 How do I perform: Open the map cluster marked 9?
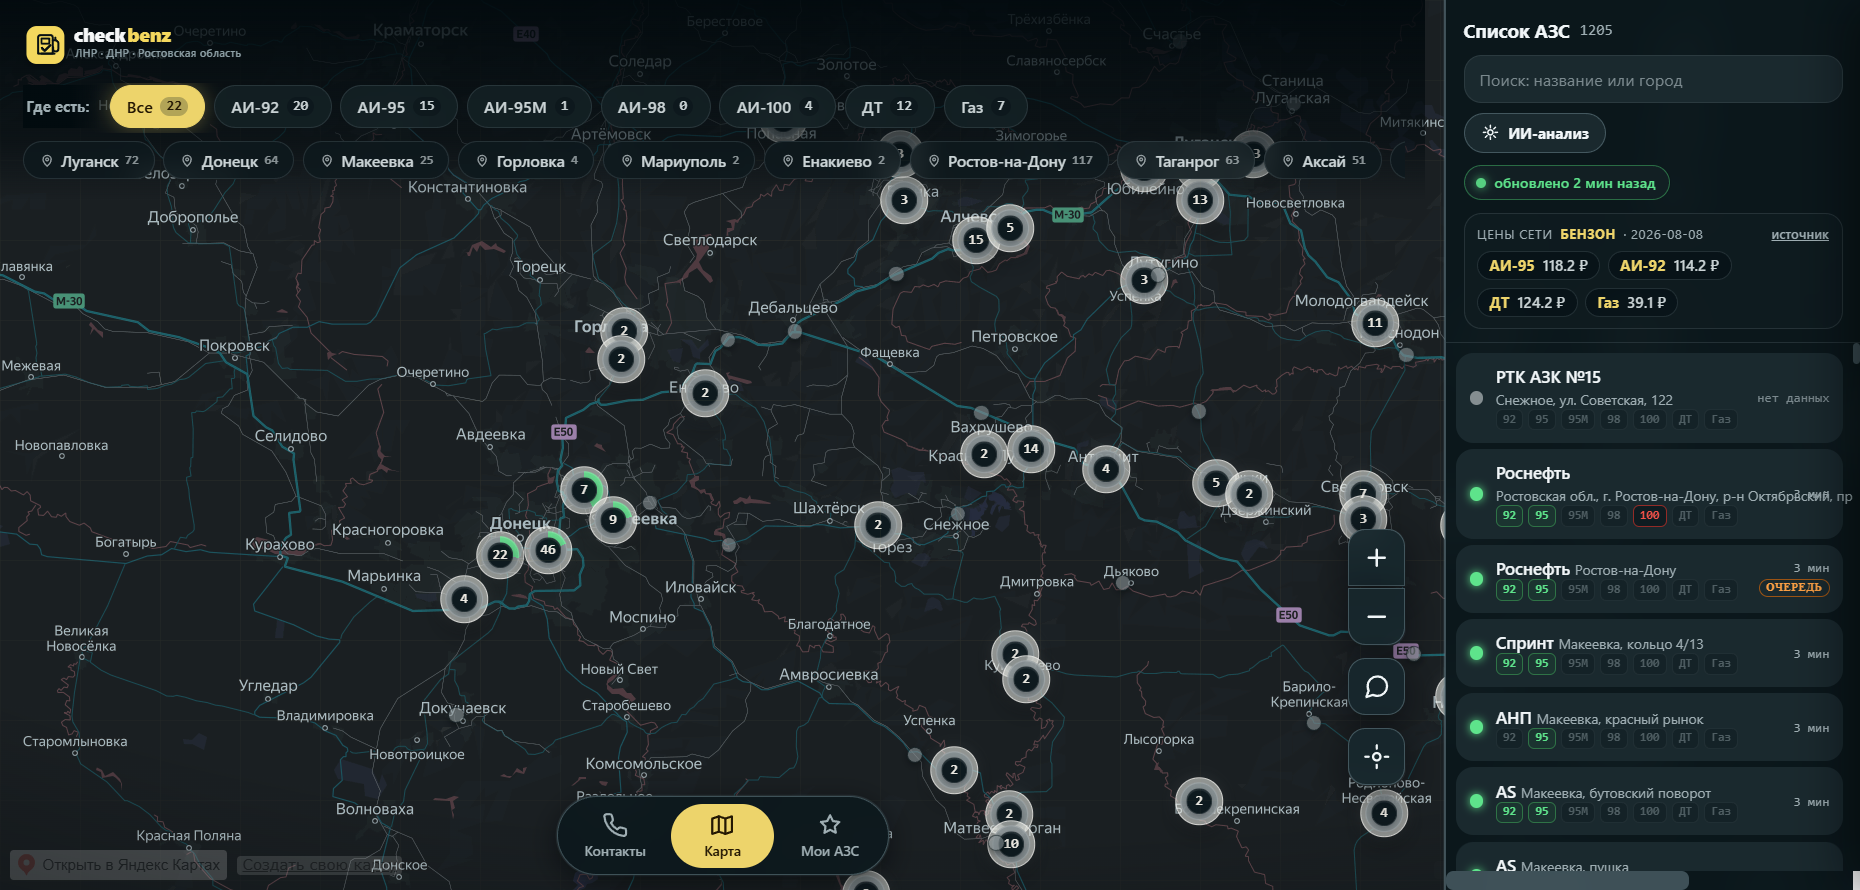[x=613, y=520]
